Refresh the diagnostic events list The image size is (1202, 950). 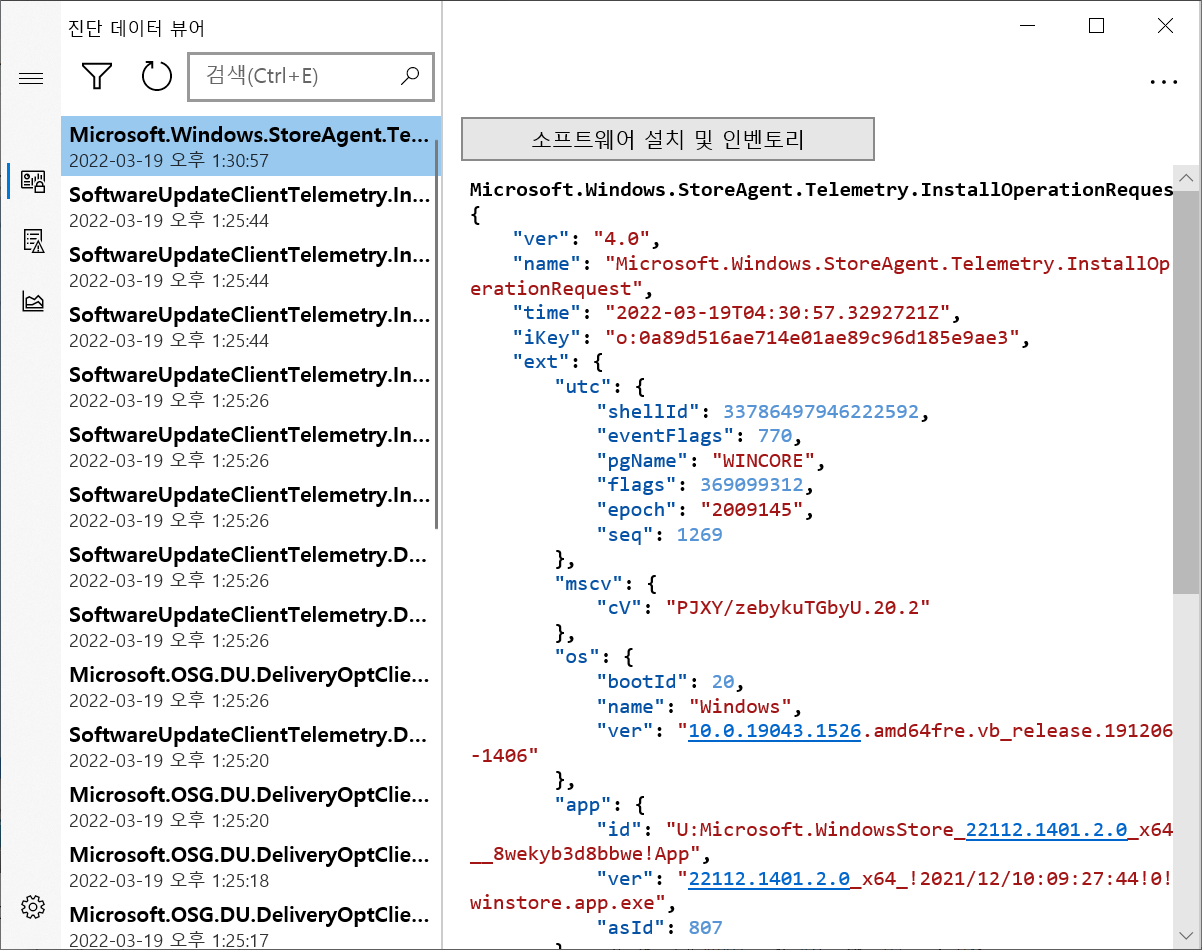point(156,76)
